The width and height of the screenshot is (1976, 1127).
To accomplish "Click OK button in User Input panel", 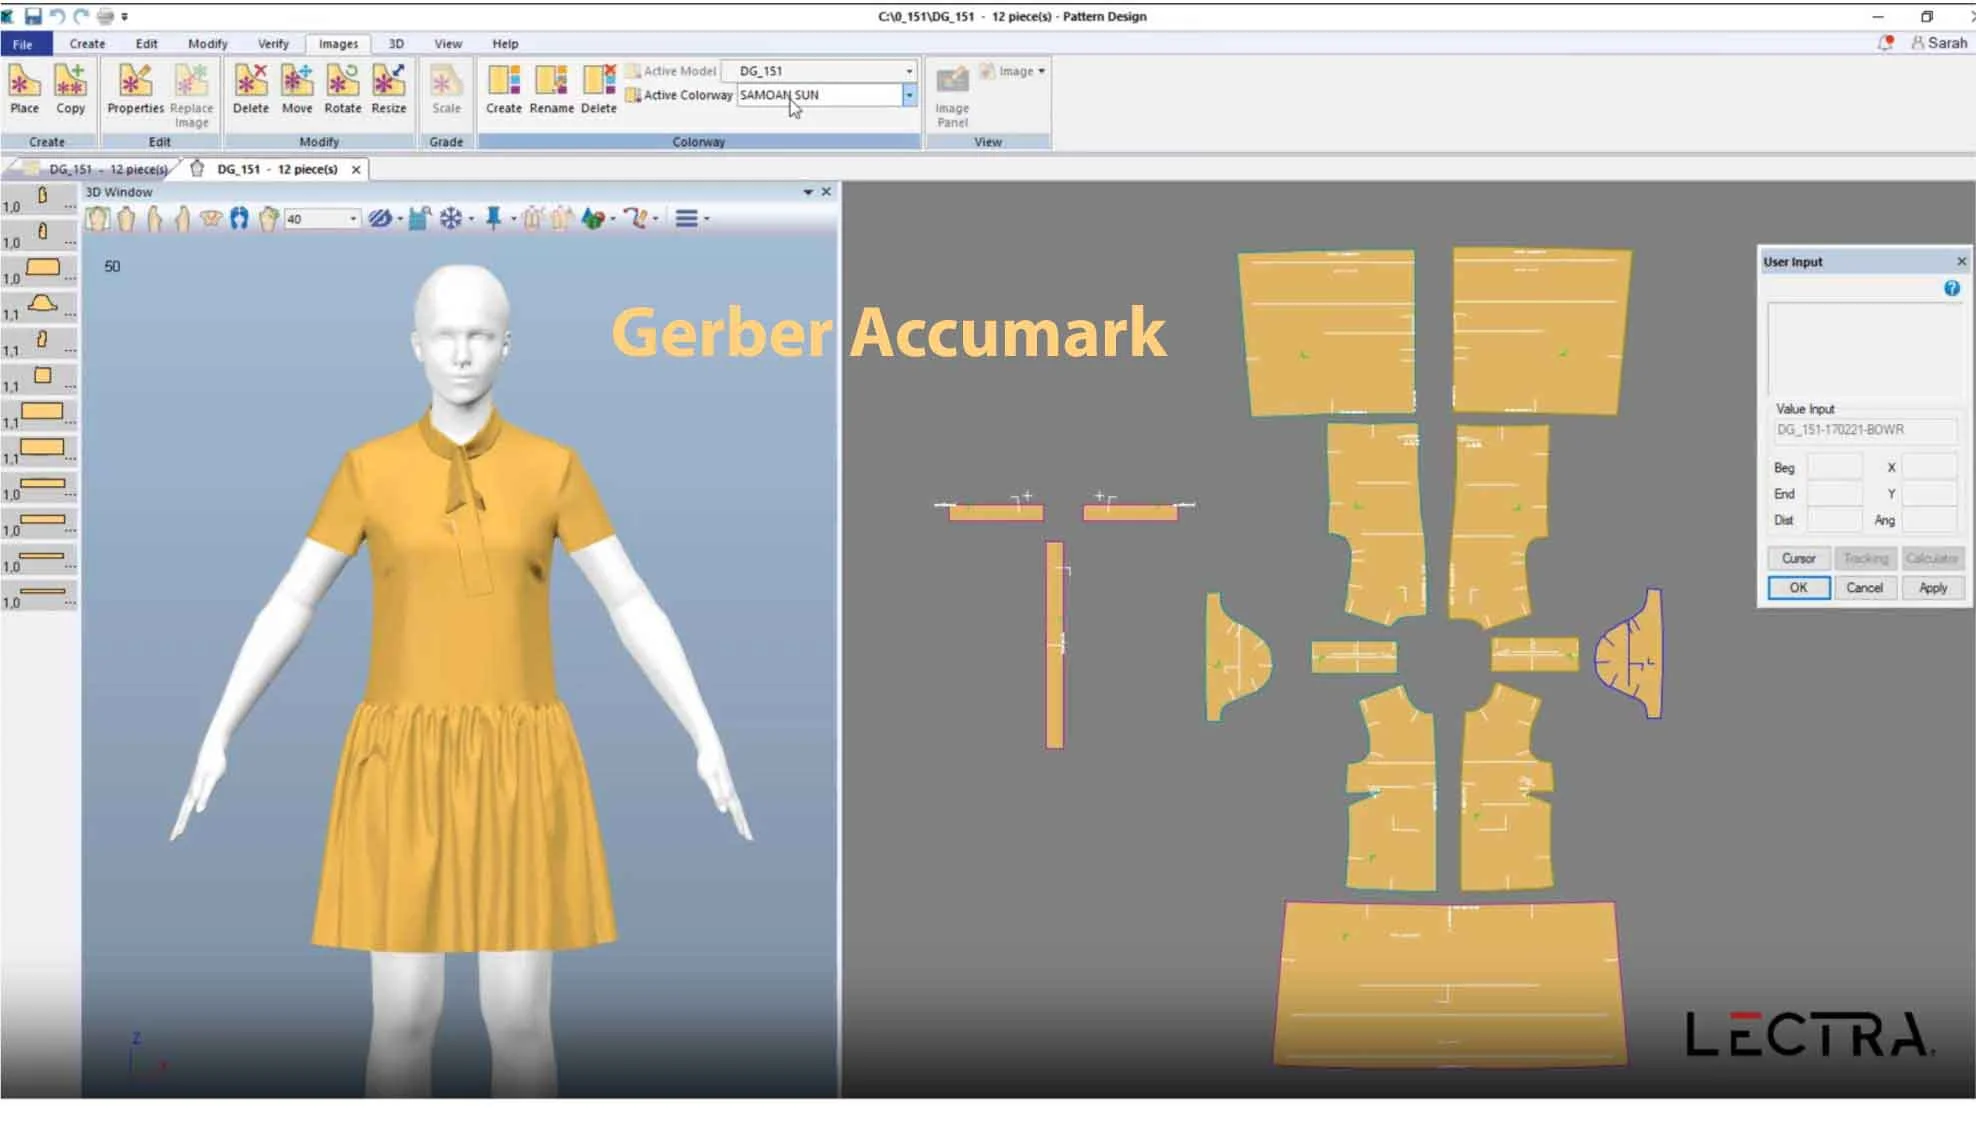I will tap(1797, 587).
